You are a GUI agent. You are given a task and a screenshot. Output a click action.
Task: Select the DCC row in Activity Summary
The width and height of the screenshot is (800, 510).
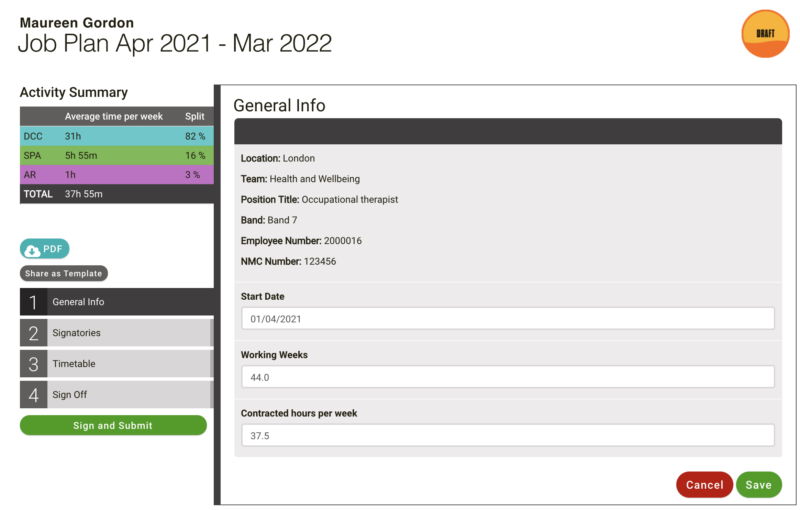116,136
